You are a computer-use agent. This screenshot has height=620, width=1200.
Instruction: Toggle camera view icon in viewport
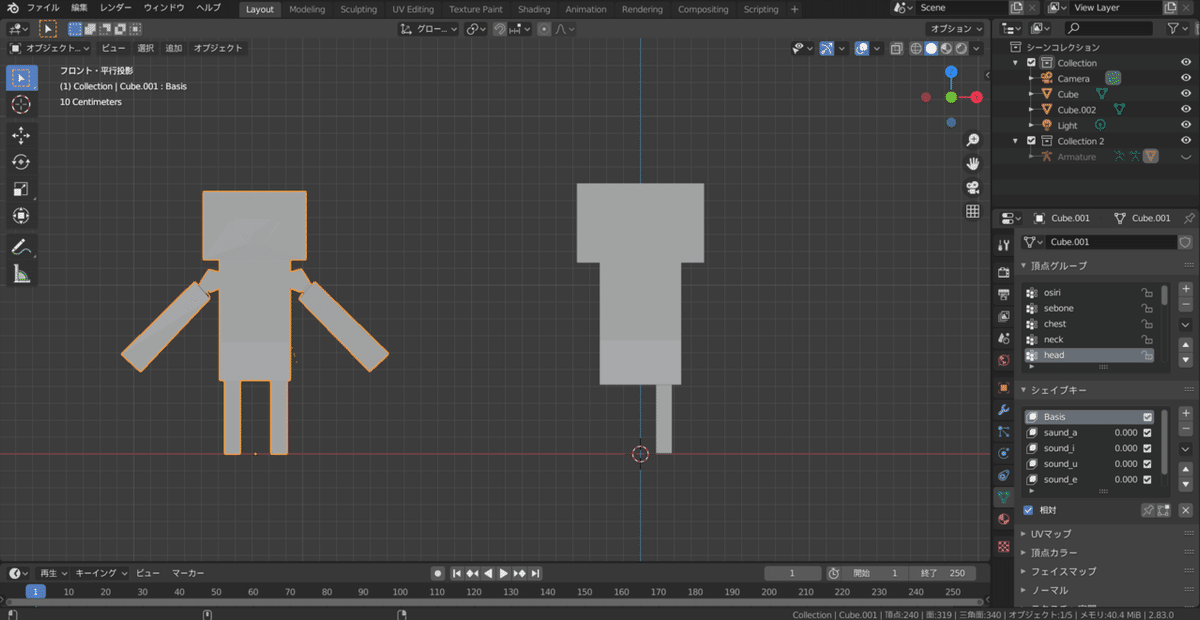[972, 188]
